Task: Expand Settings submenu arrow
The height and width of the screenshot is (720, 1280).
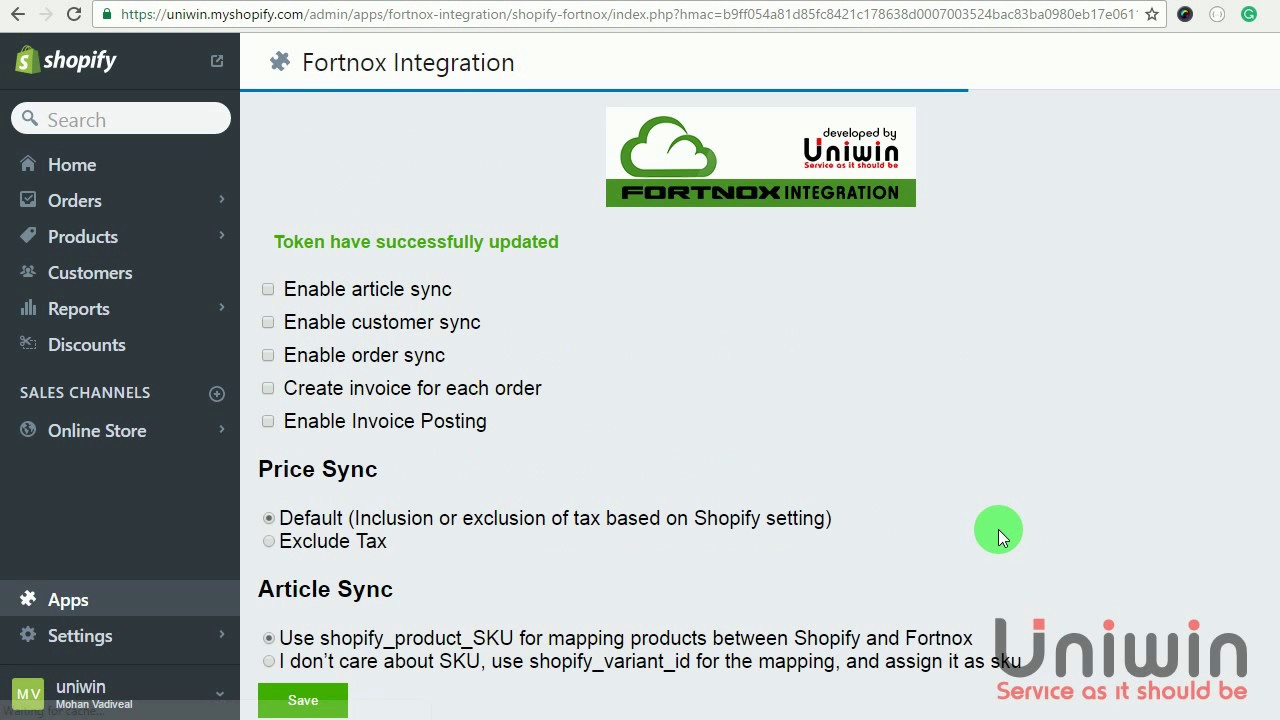Action: pos(222,635)
